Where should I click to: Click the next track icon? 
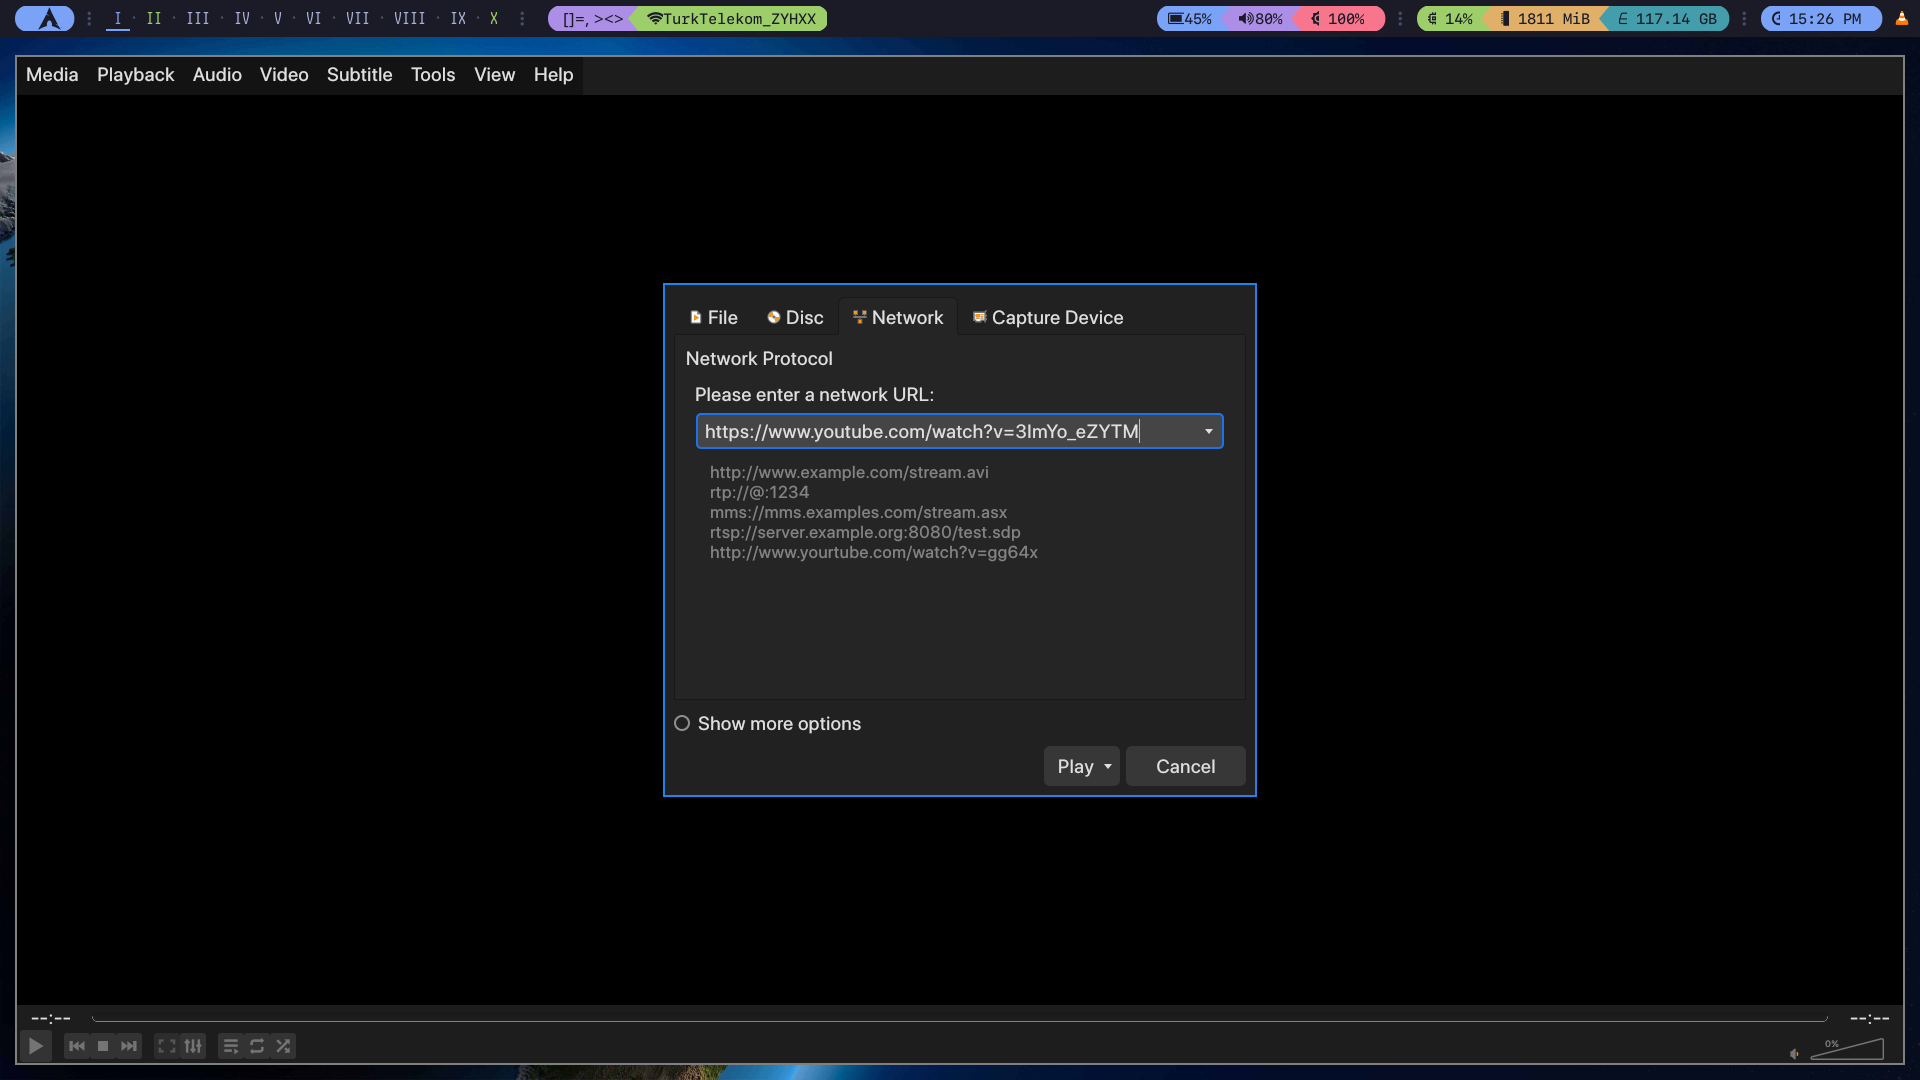[x=129, y=1046]
